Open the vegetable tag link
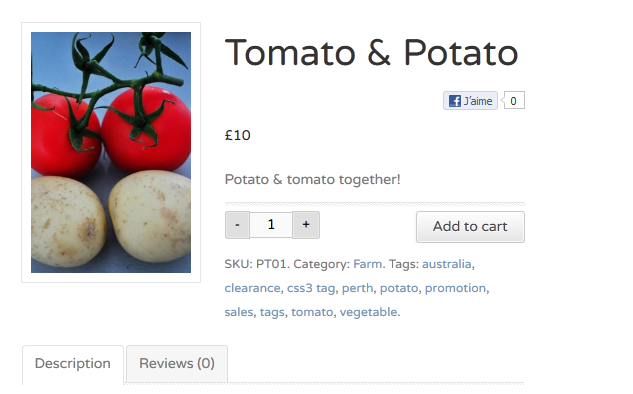Image resolution: width=633 pixels, height=394 pixels. click(x=368, y=312)
